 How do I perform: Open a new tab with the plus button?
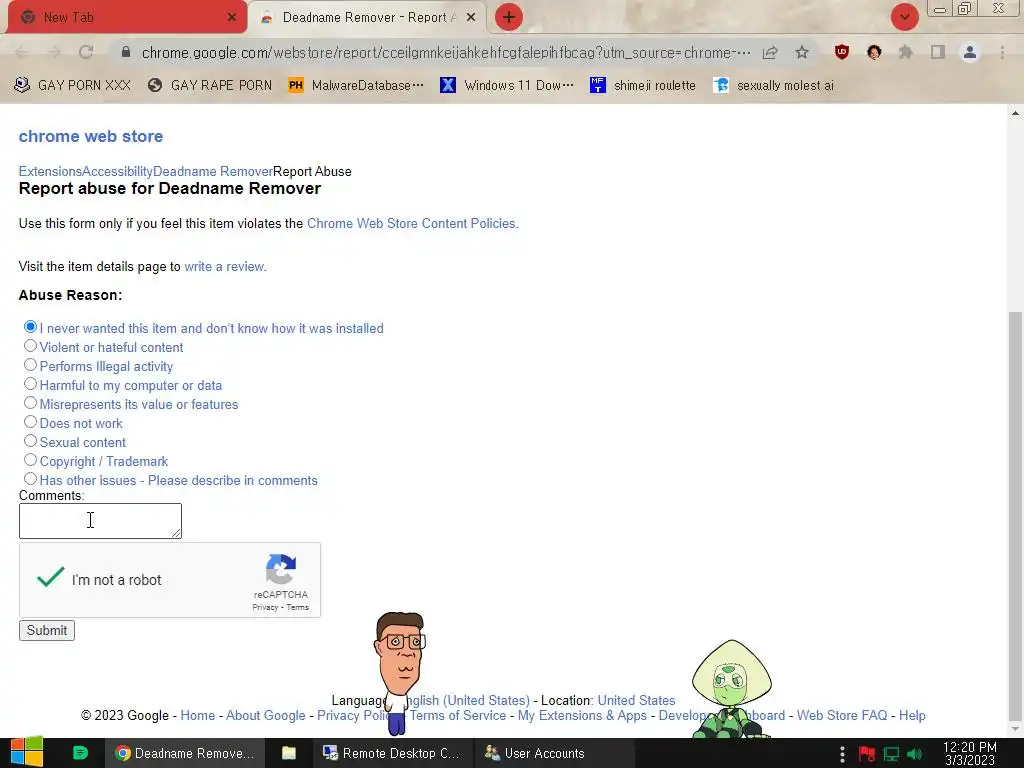point(509,17)
